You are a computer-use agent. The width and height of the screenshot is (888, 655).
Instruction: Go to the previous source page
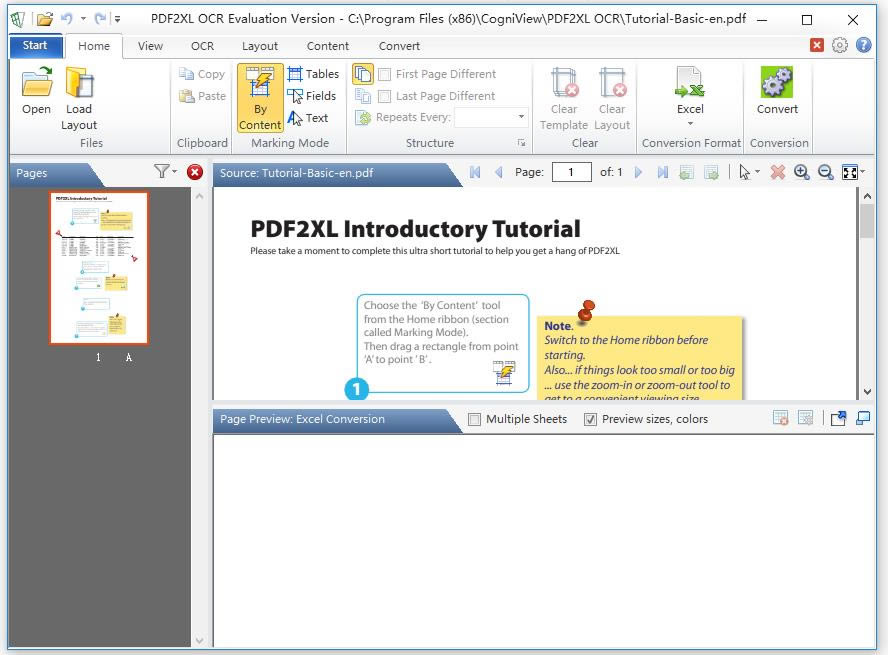point(498,172)
